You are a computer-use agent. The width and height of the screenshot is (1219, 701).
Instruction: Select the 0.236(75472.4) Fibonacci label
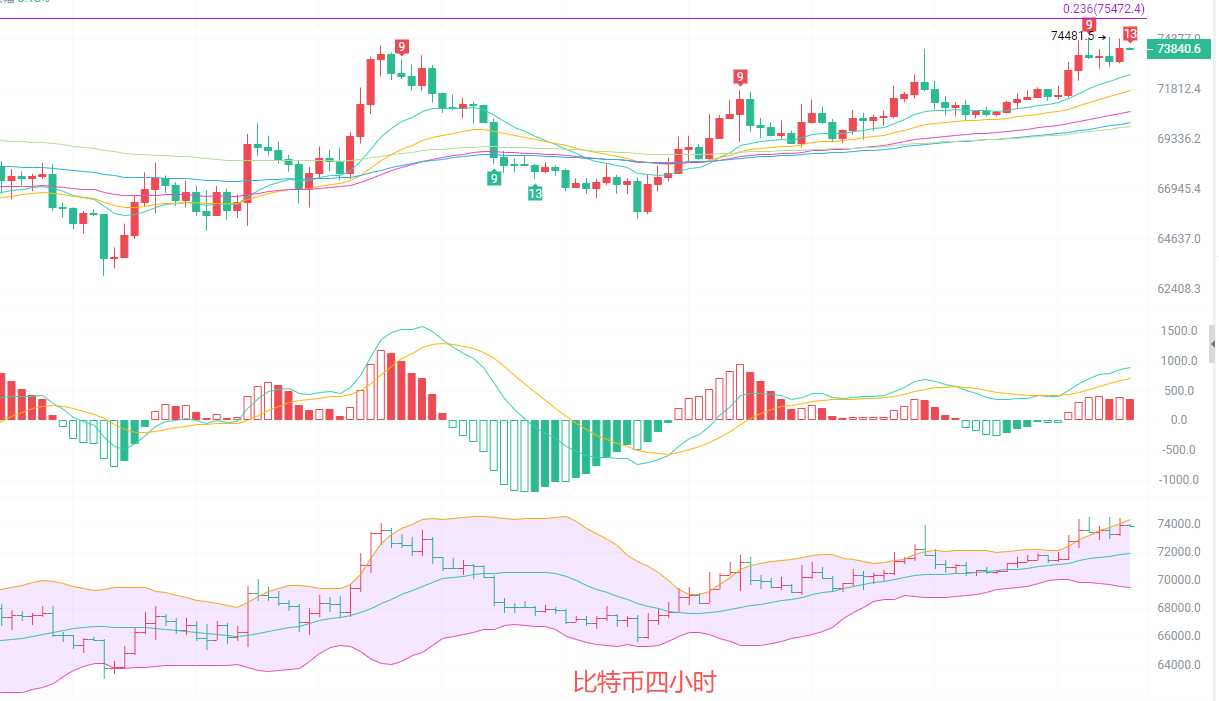pyautogui.click(x=1104, y=8)
